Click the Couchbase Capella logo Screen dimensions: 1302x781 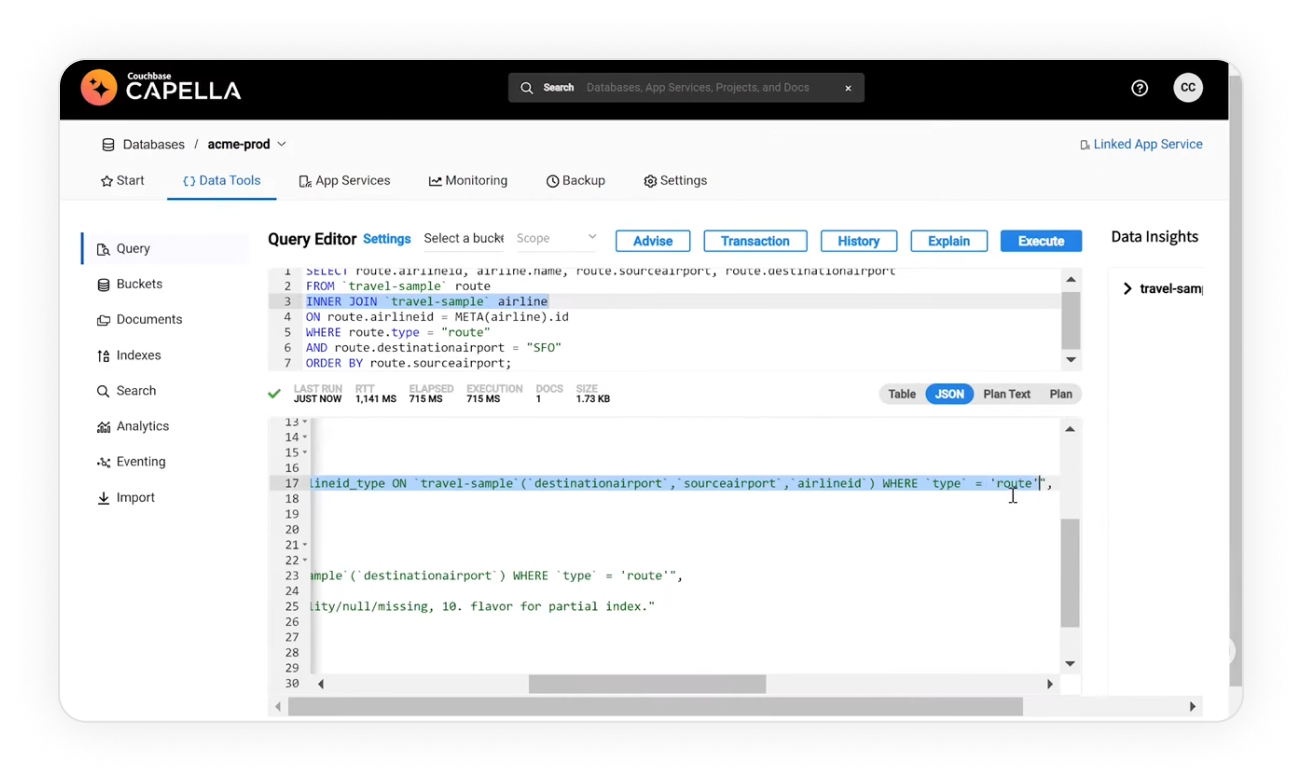(x=161, y=88)
